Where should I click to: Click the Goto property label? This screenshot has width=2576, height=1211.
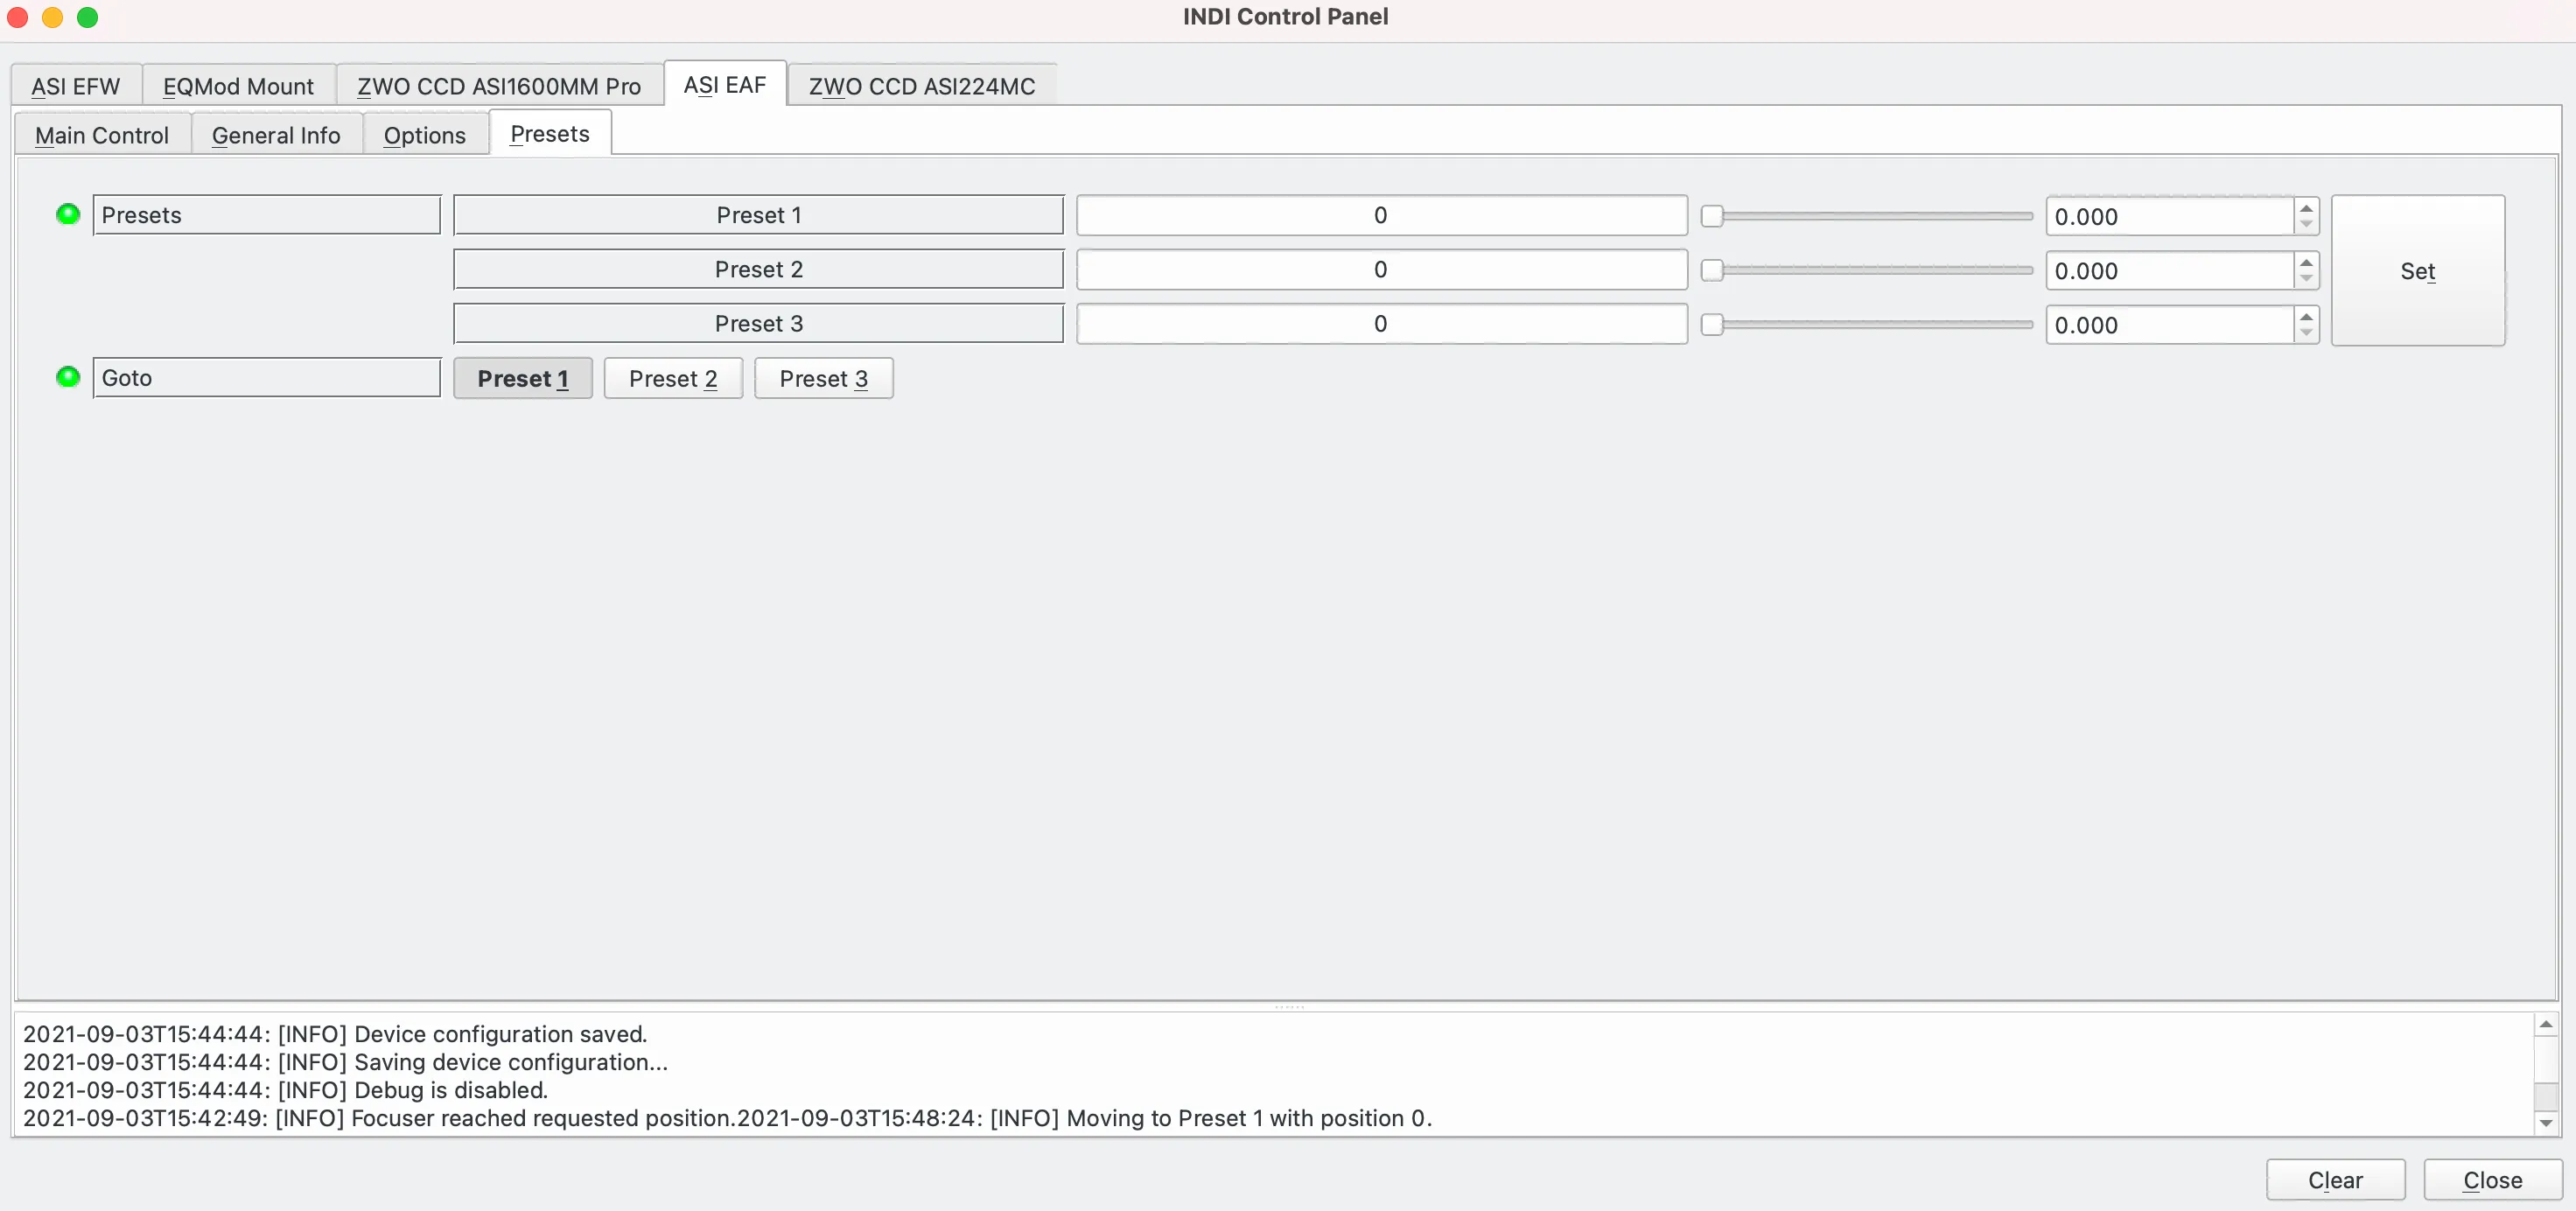tap(266, 378)
